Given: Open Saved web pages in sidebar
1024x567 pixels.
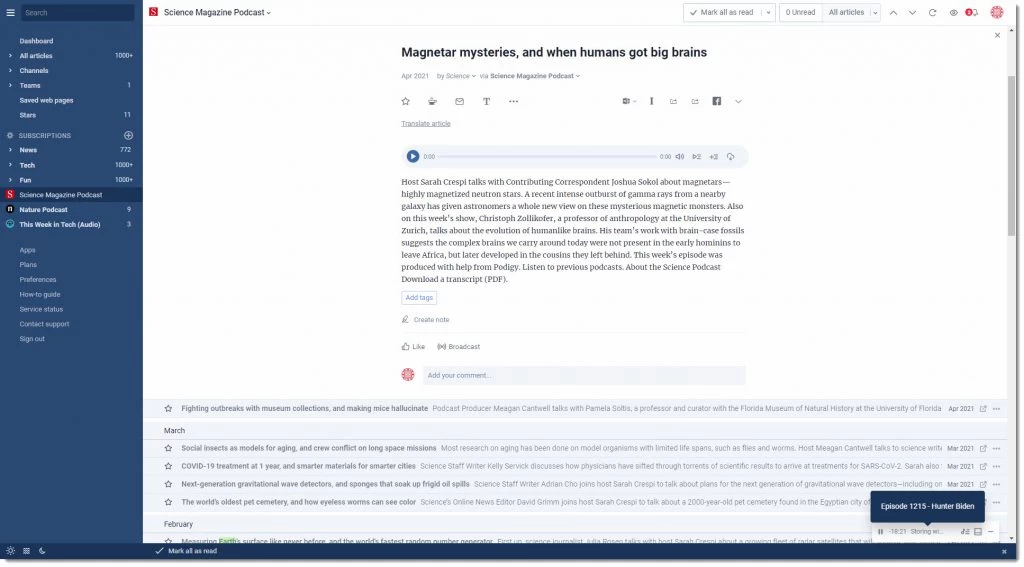Looking at the screenshot, I should [x=46, y=101].
